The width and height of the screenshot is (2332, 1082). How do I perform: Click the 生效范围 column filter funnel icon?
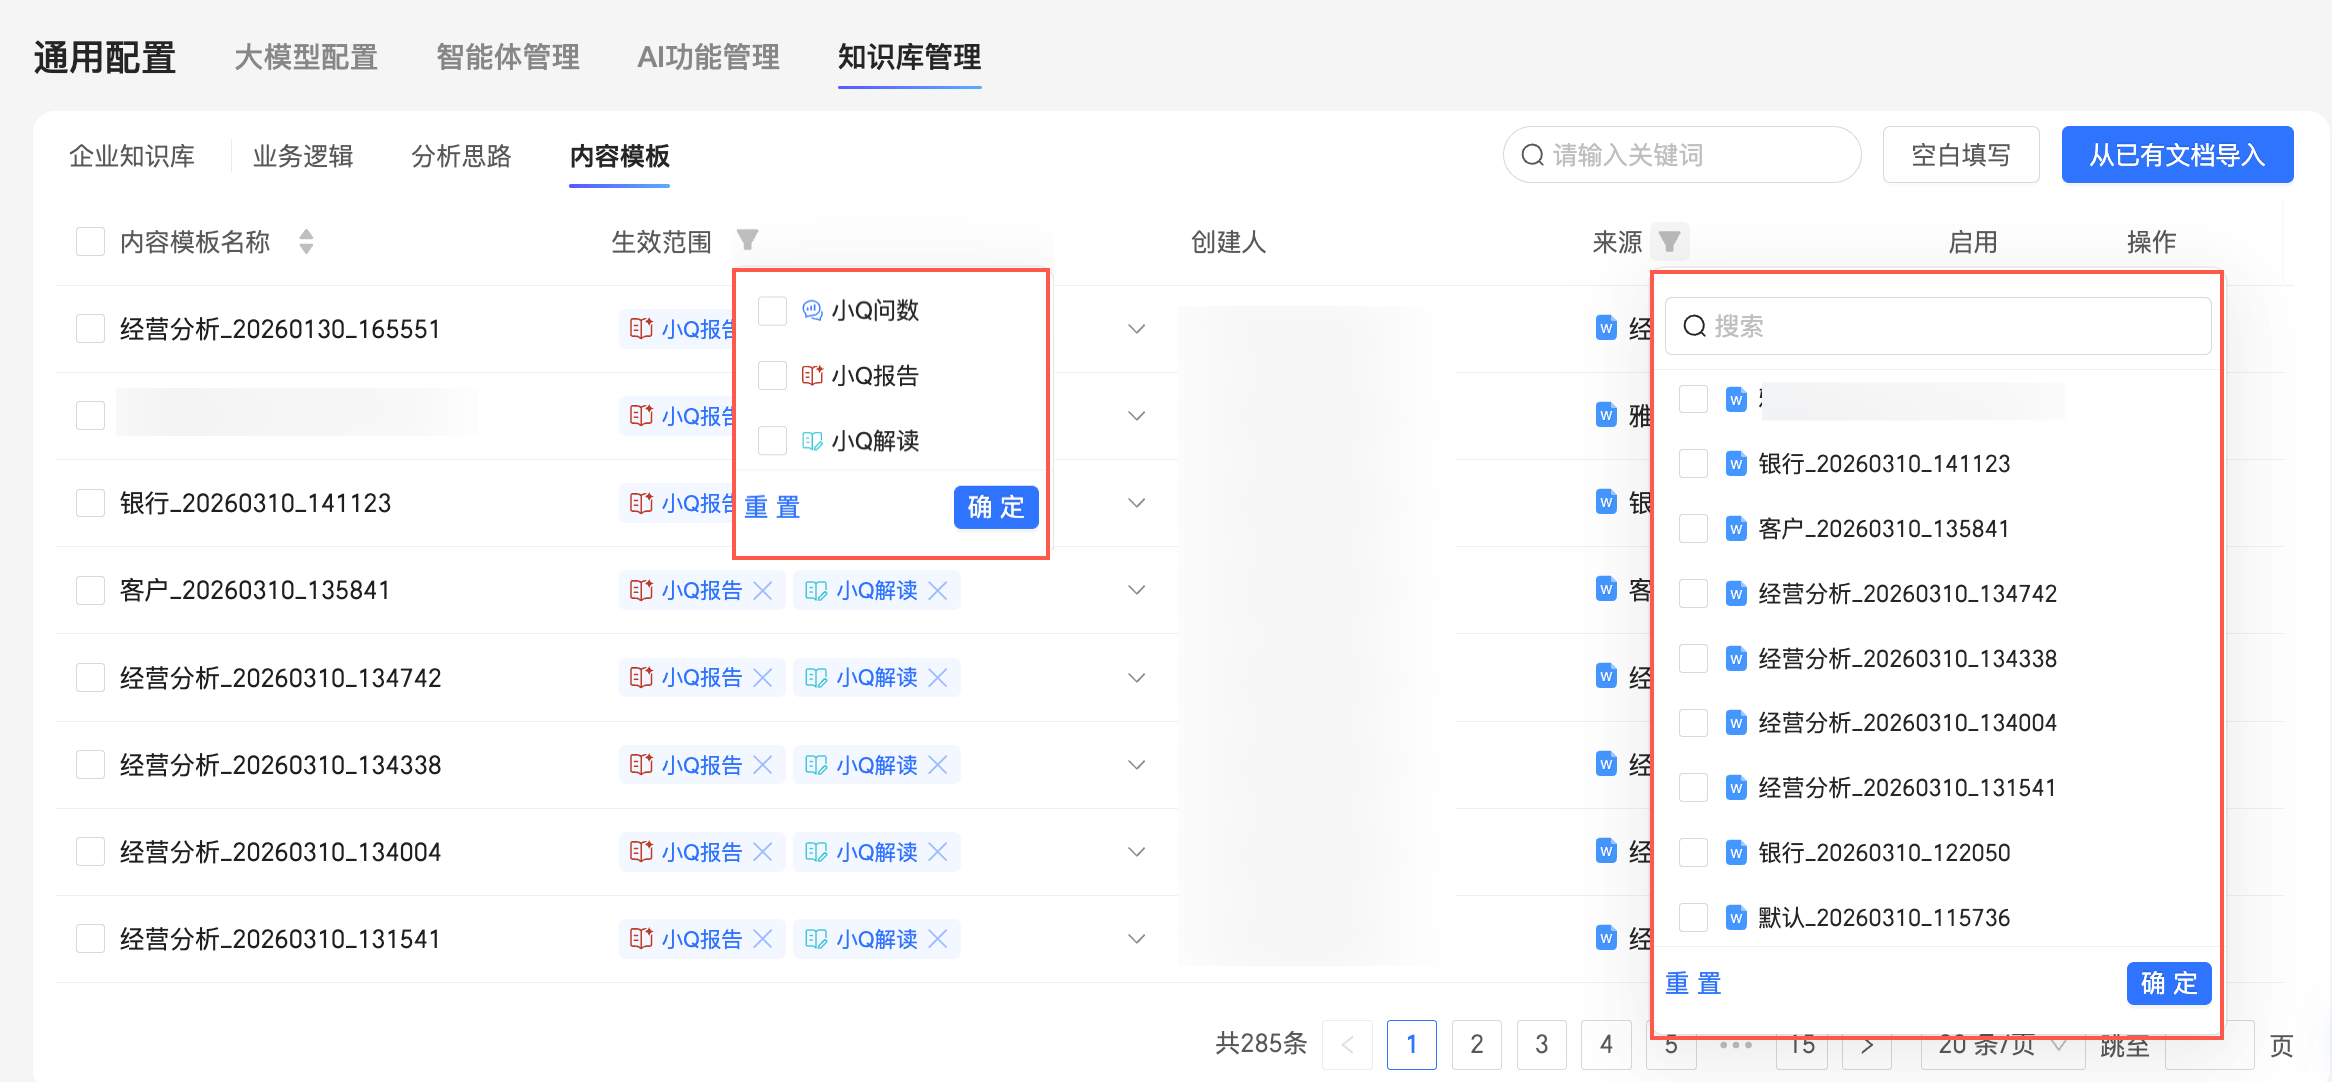click(747, 240)
